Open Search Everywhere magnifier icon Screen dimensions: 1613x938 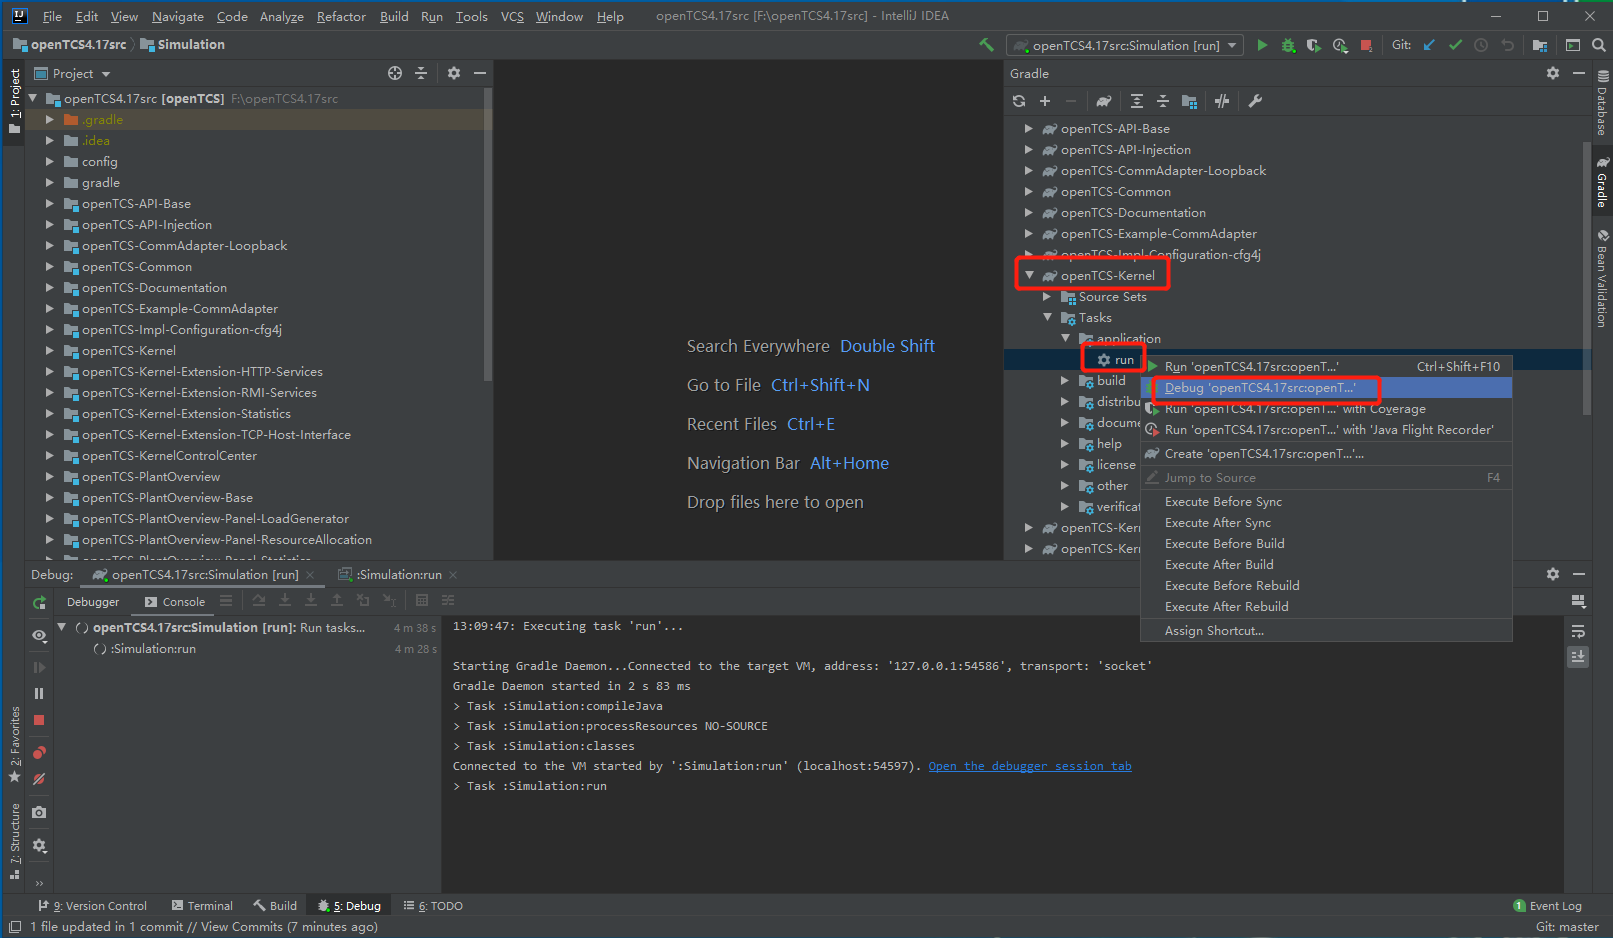1598,45
